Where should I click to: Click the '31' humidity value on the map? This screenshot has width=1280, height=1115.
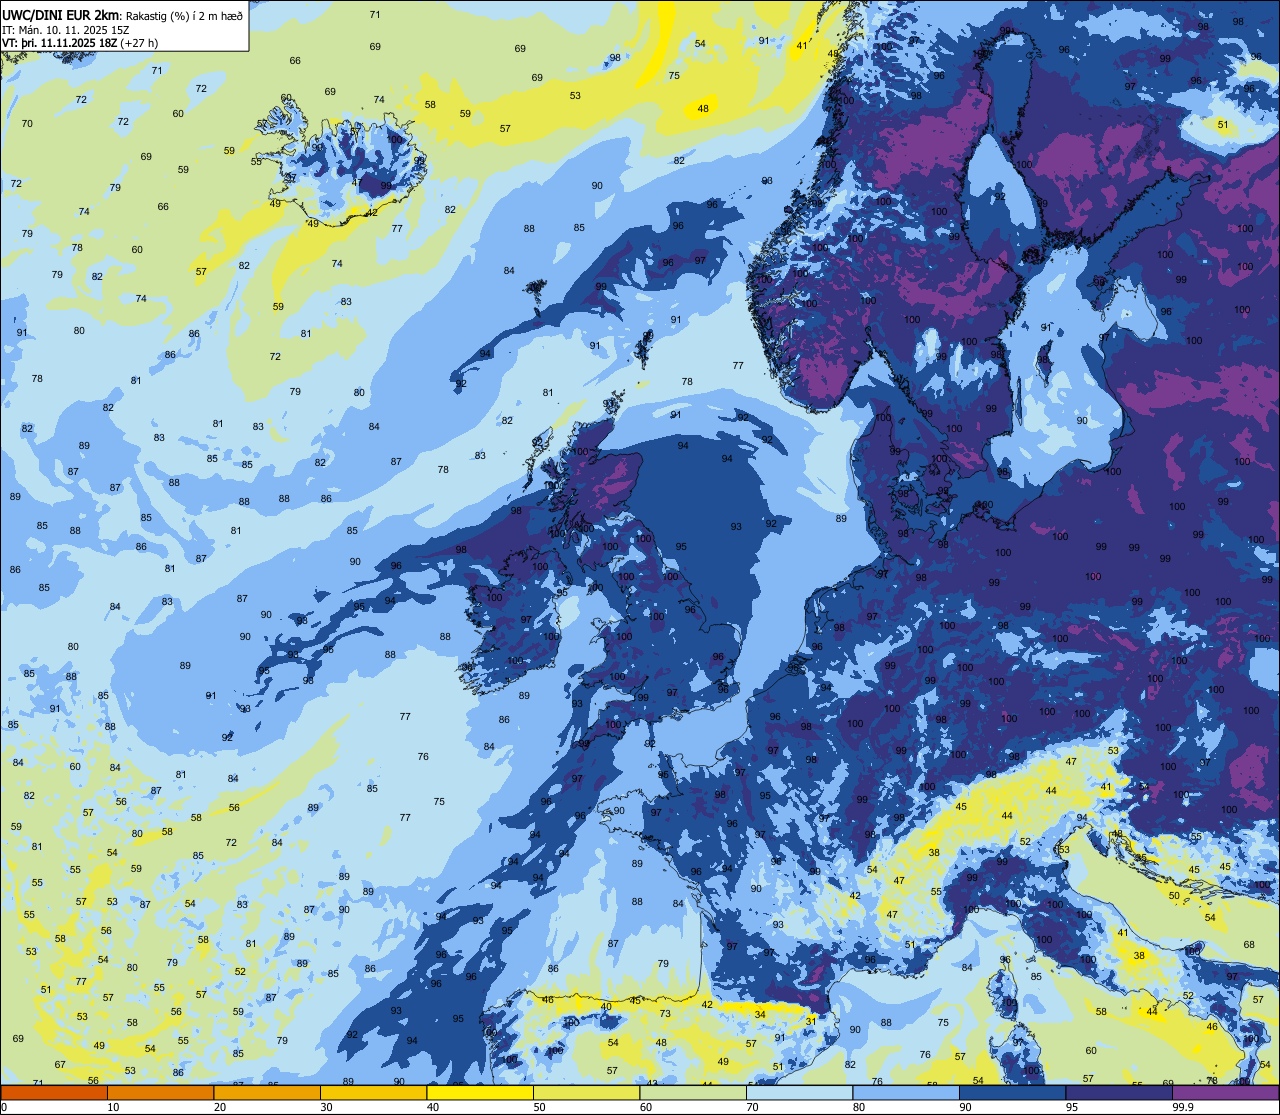click(x=811, y=1019)
